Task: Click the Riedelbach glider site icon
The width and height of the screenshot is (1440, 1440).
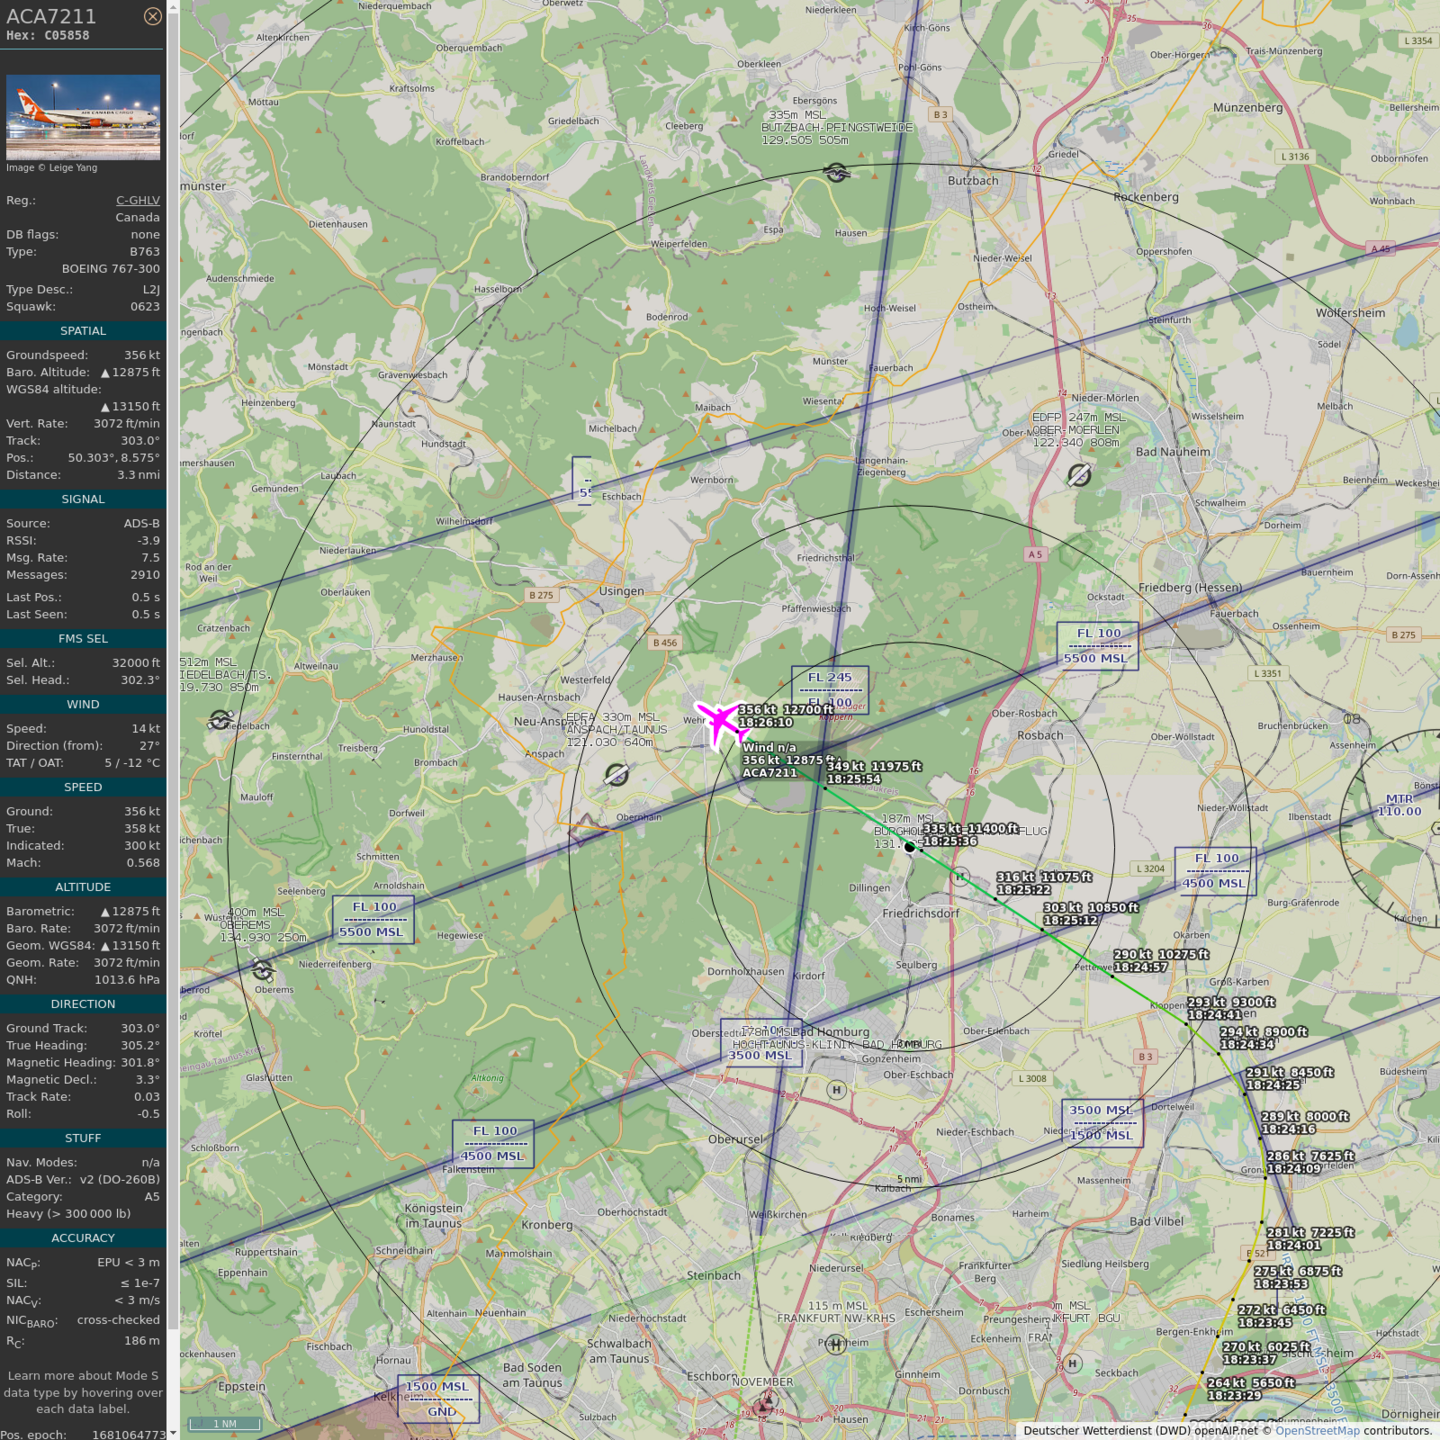Action: 221,720
